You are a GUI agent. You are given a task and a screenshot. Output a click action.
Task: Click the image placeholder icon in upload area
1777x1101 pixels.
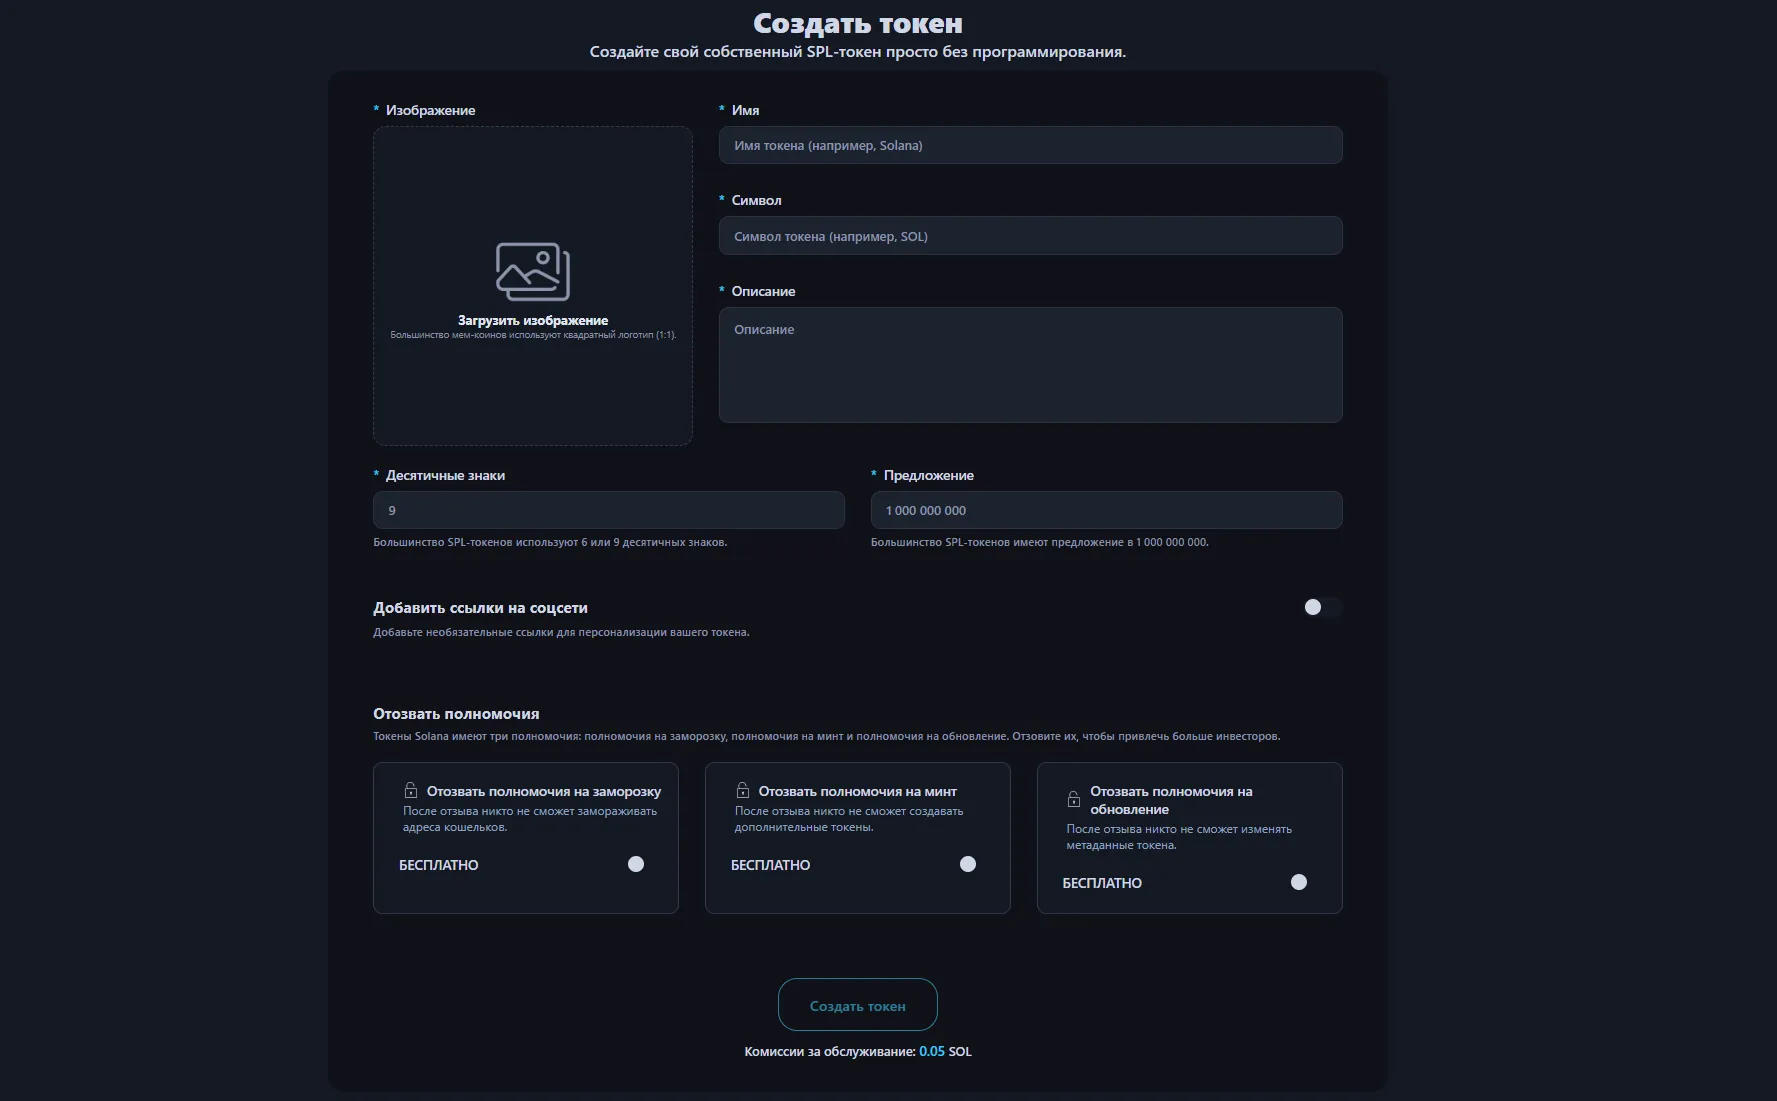(531, 270)
